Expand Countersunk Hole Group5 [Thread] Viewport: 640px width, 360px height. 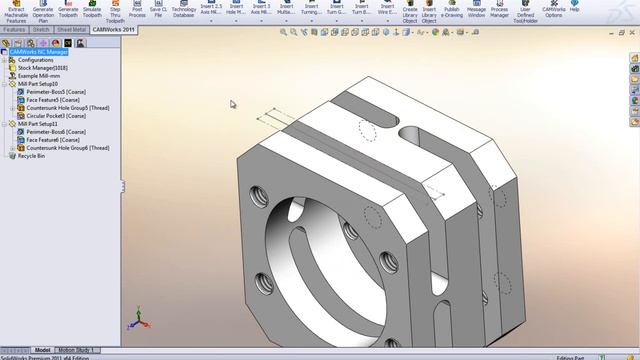point(12,108)
